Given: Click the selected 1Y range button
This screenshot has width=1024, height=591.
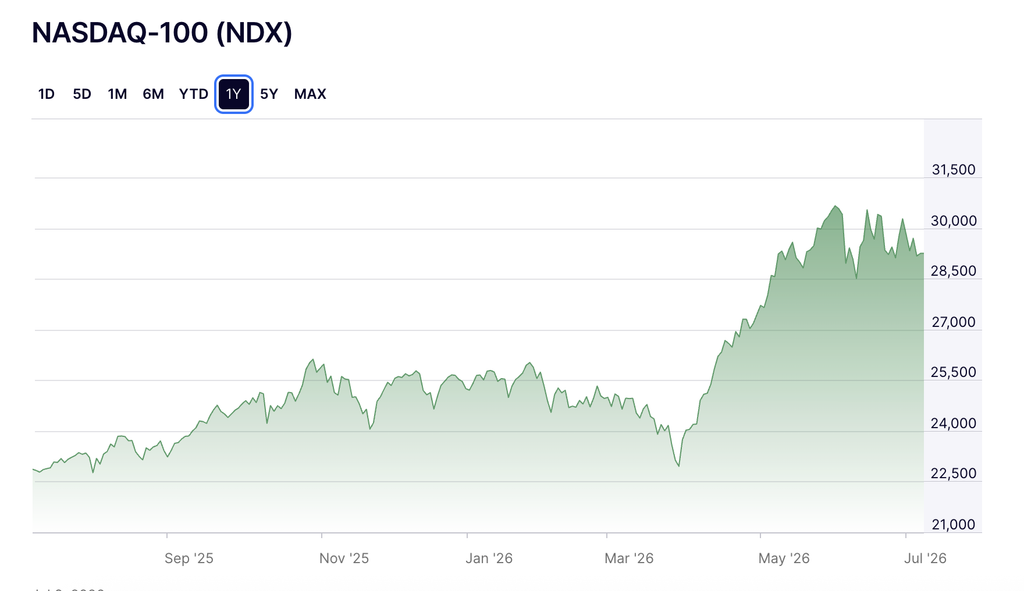Looking at the screenshot, I should click(x=234, y=94).
